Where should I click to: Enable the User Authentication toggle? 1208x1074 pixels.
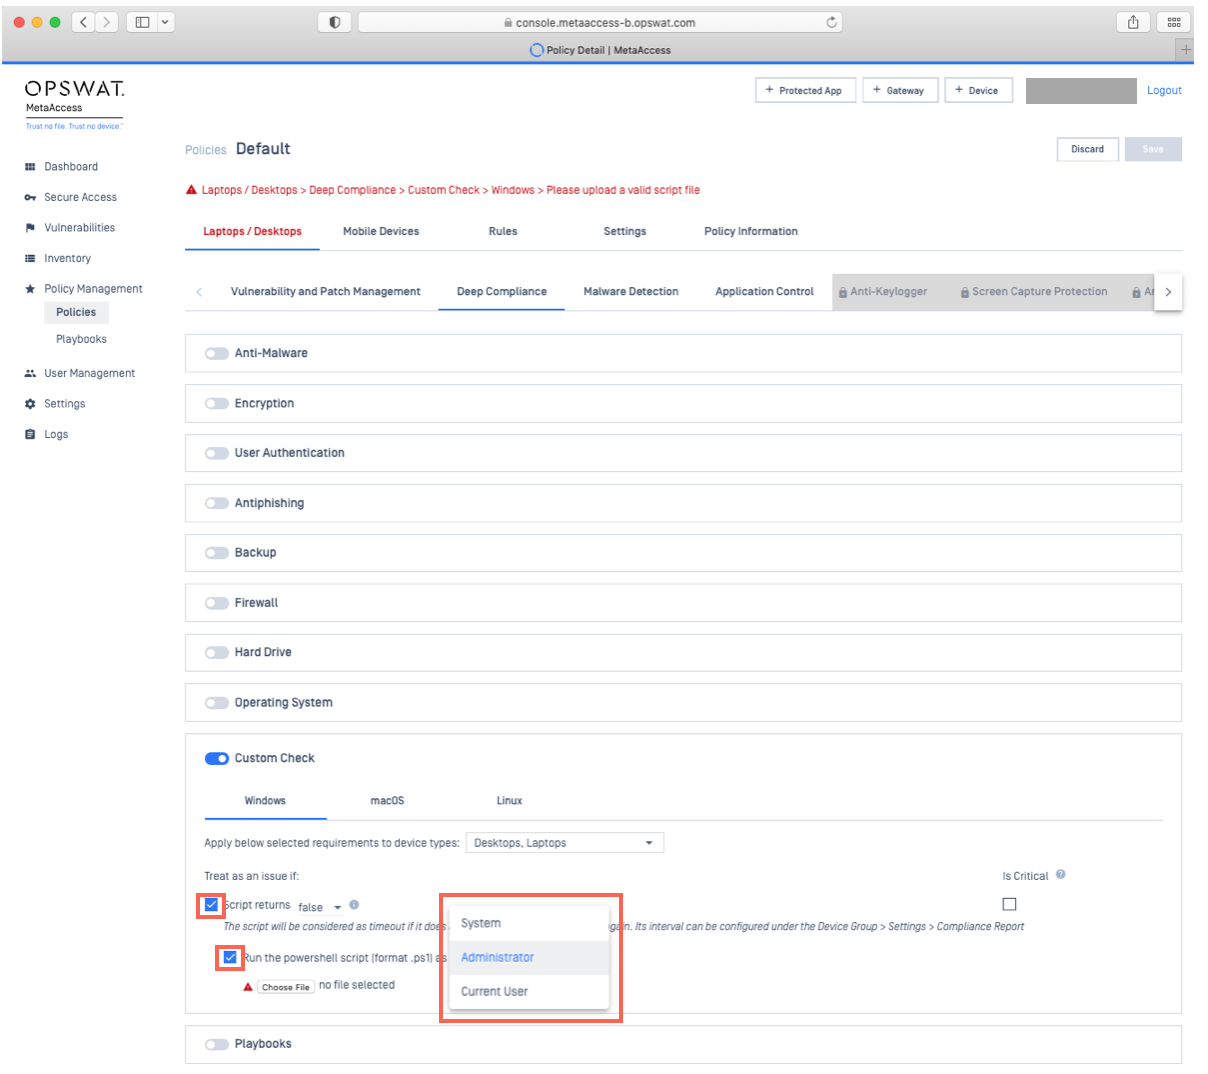pos(216,453)
